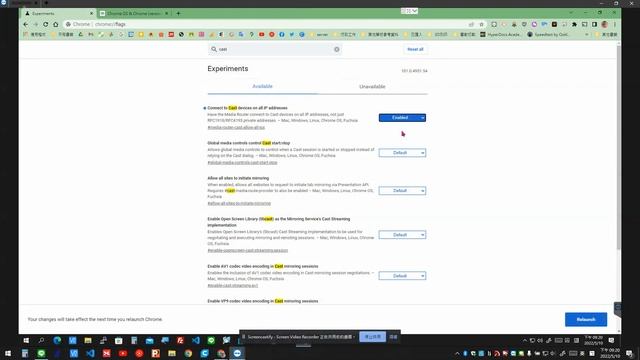
Task: Switch to the Chrome OS & Chrome browser tab
Action: (134, 13)
